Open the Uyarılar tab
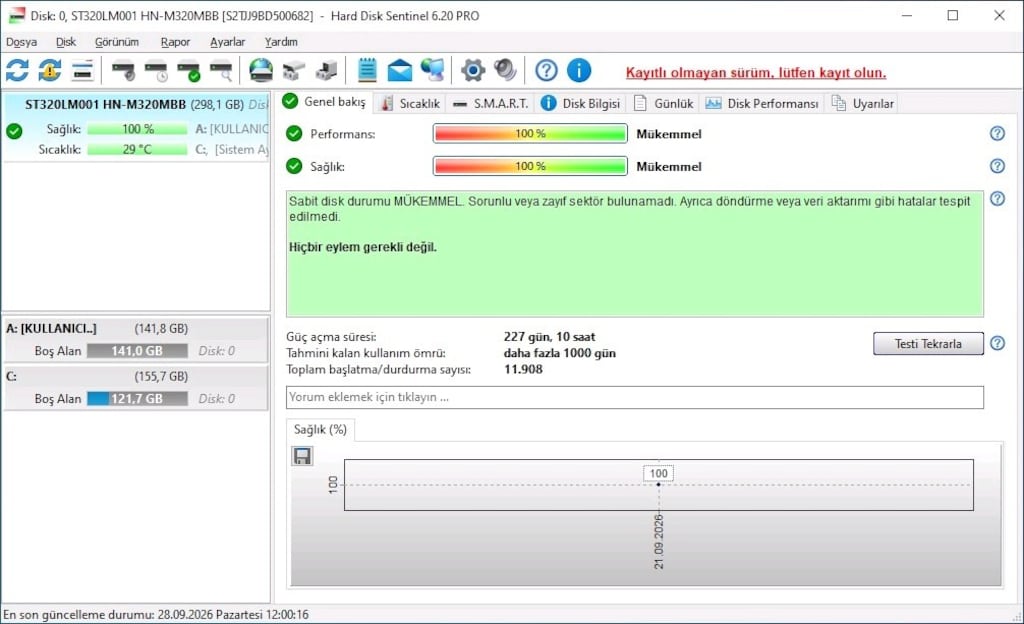1024x624 pixels. click(862, 103)
